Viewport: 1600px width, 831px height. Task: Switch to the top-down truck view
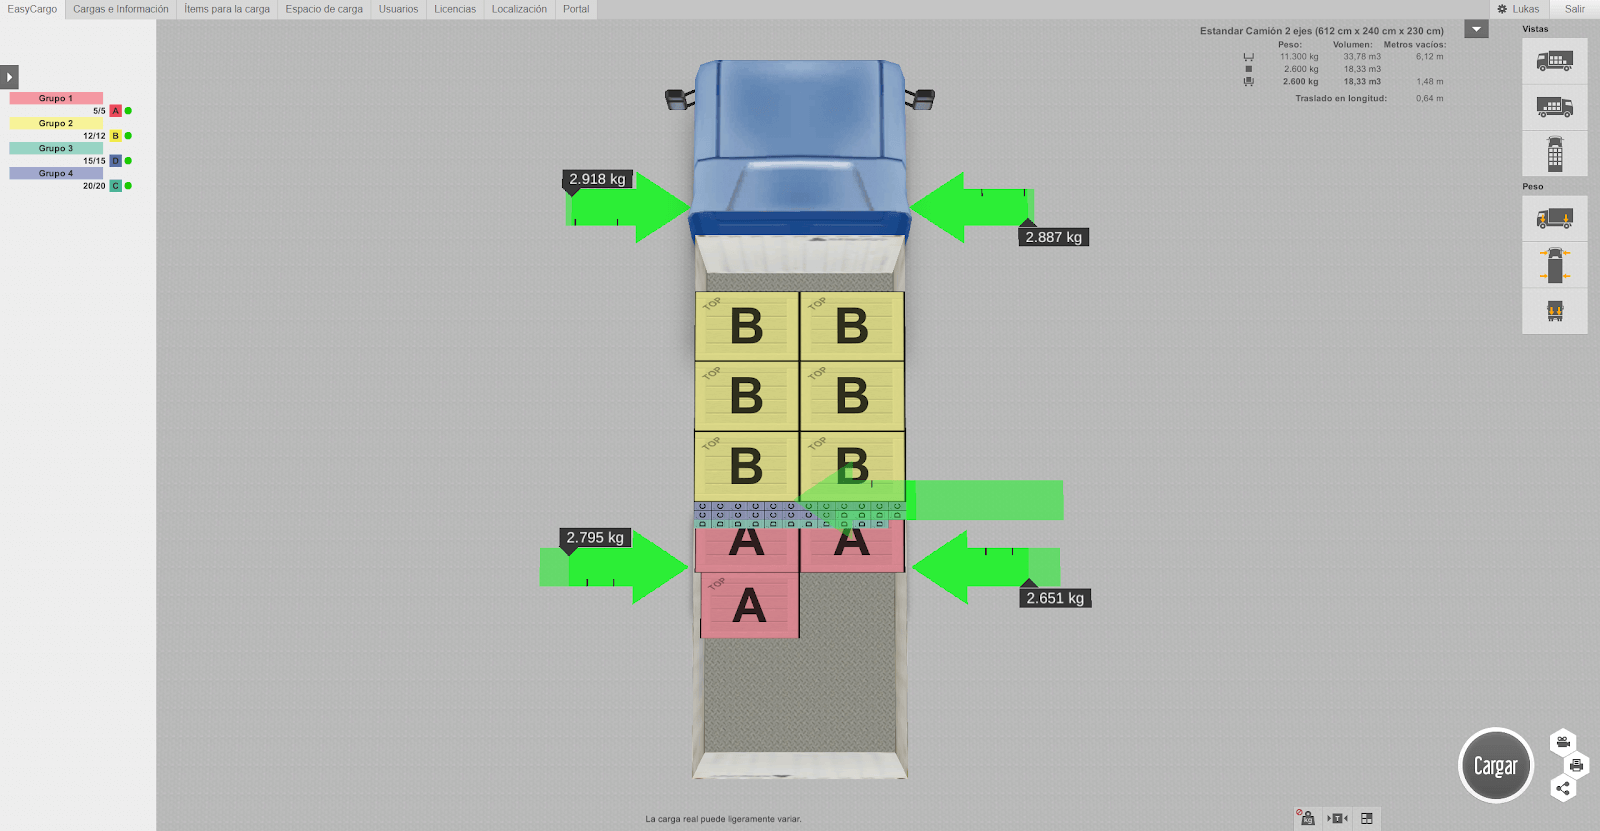click(1554, 155)
